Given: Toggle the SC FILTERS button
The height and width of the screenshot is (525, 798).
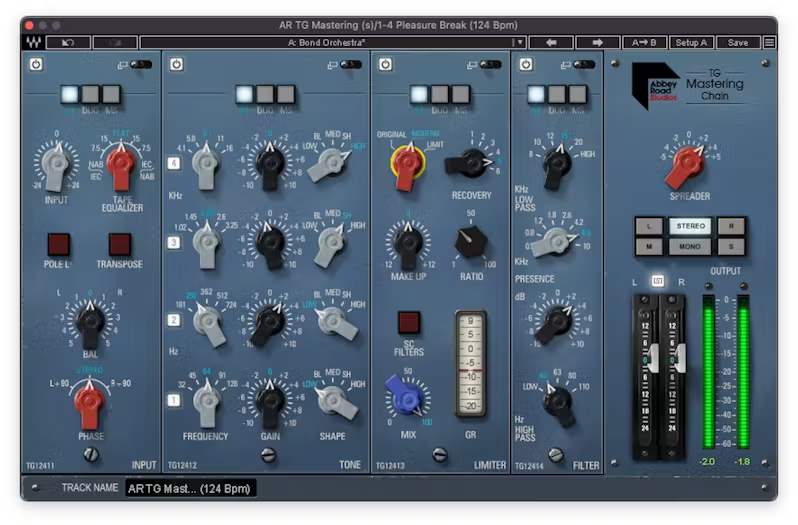Looking at the screenshot, I should coord(409,322).
